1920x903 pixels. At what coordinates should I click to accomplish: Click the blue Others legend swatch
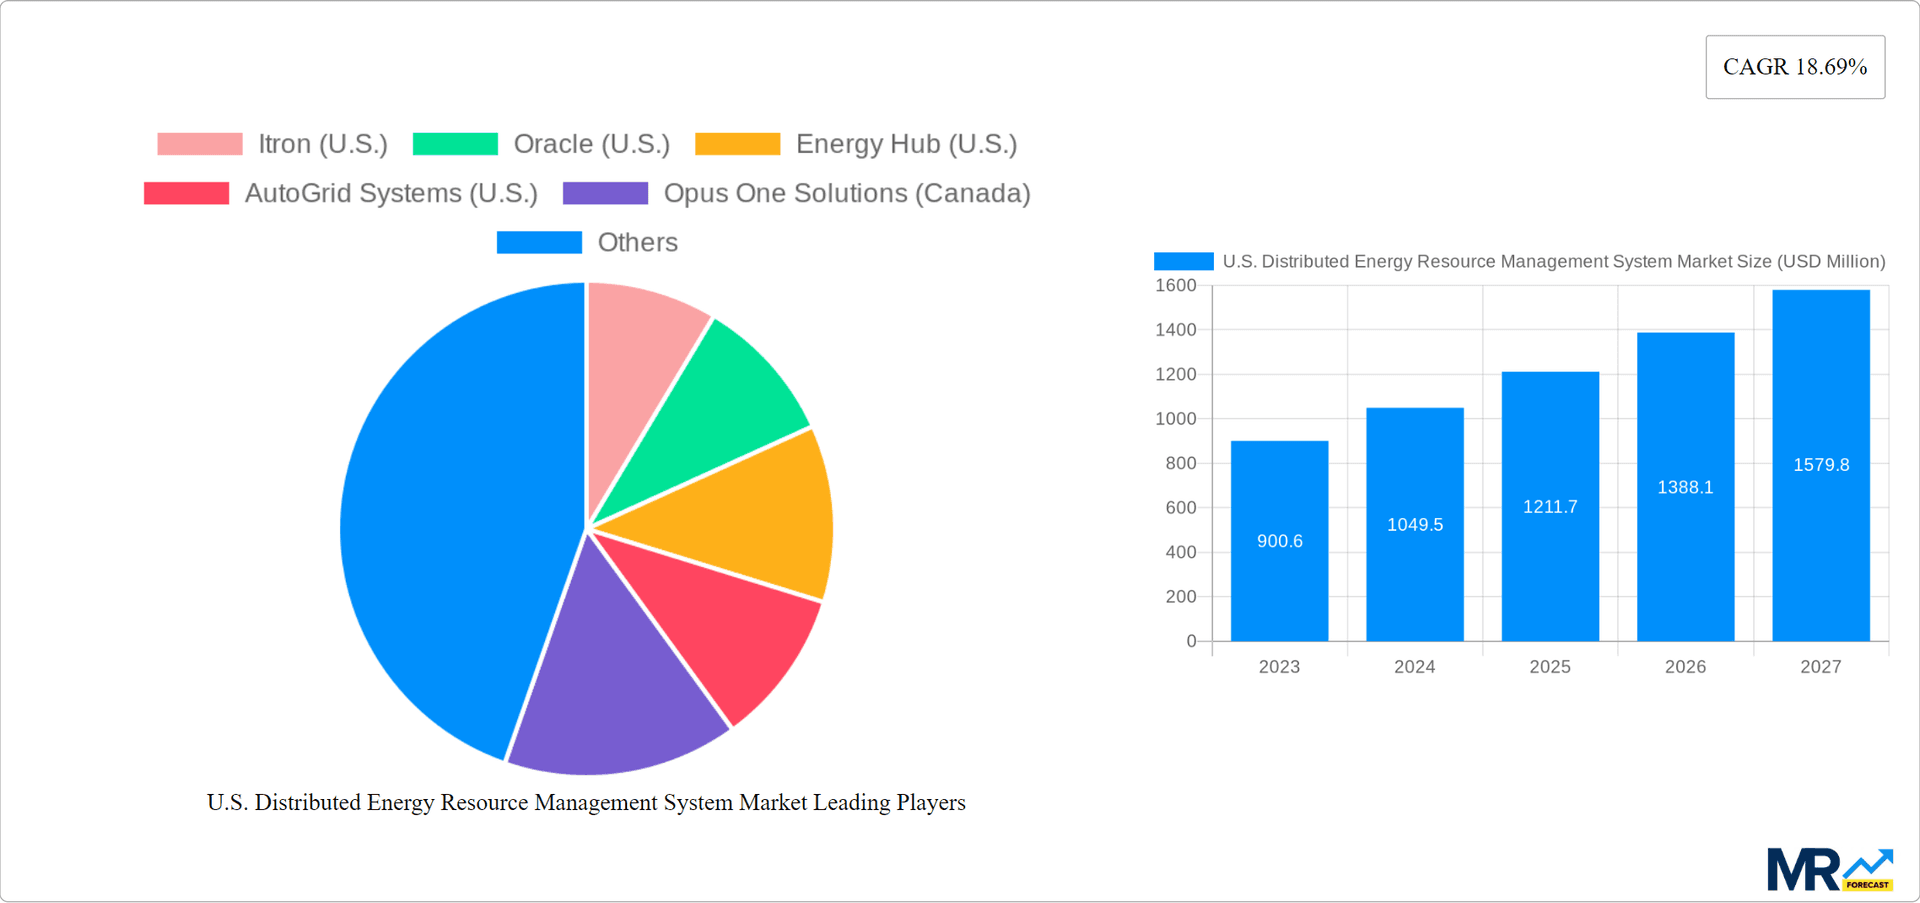[539, 241]
